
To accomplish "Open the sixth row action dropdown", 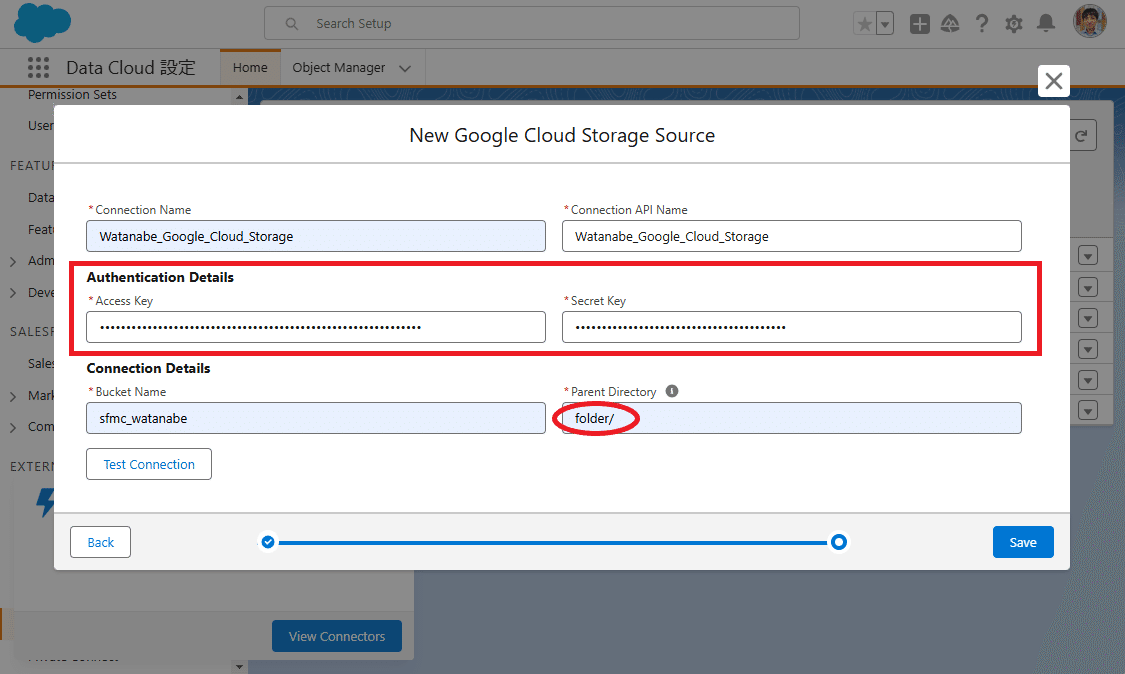I will click(x=1088, y=411).
